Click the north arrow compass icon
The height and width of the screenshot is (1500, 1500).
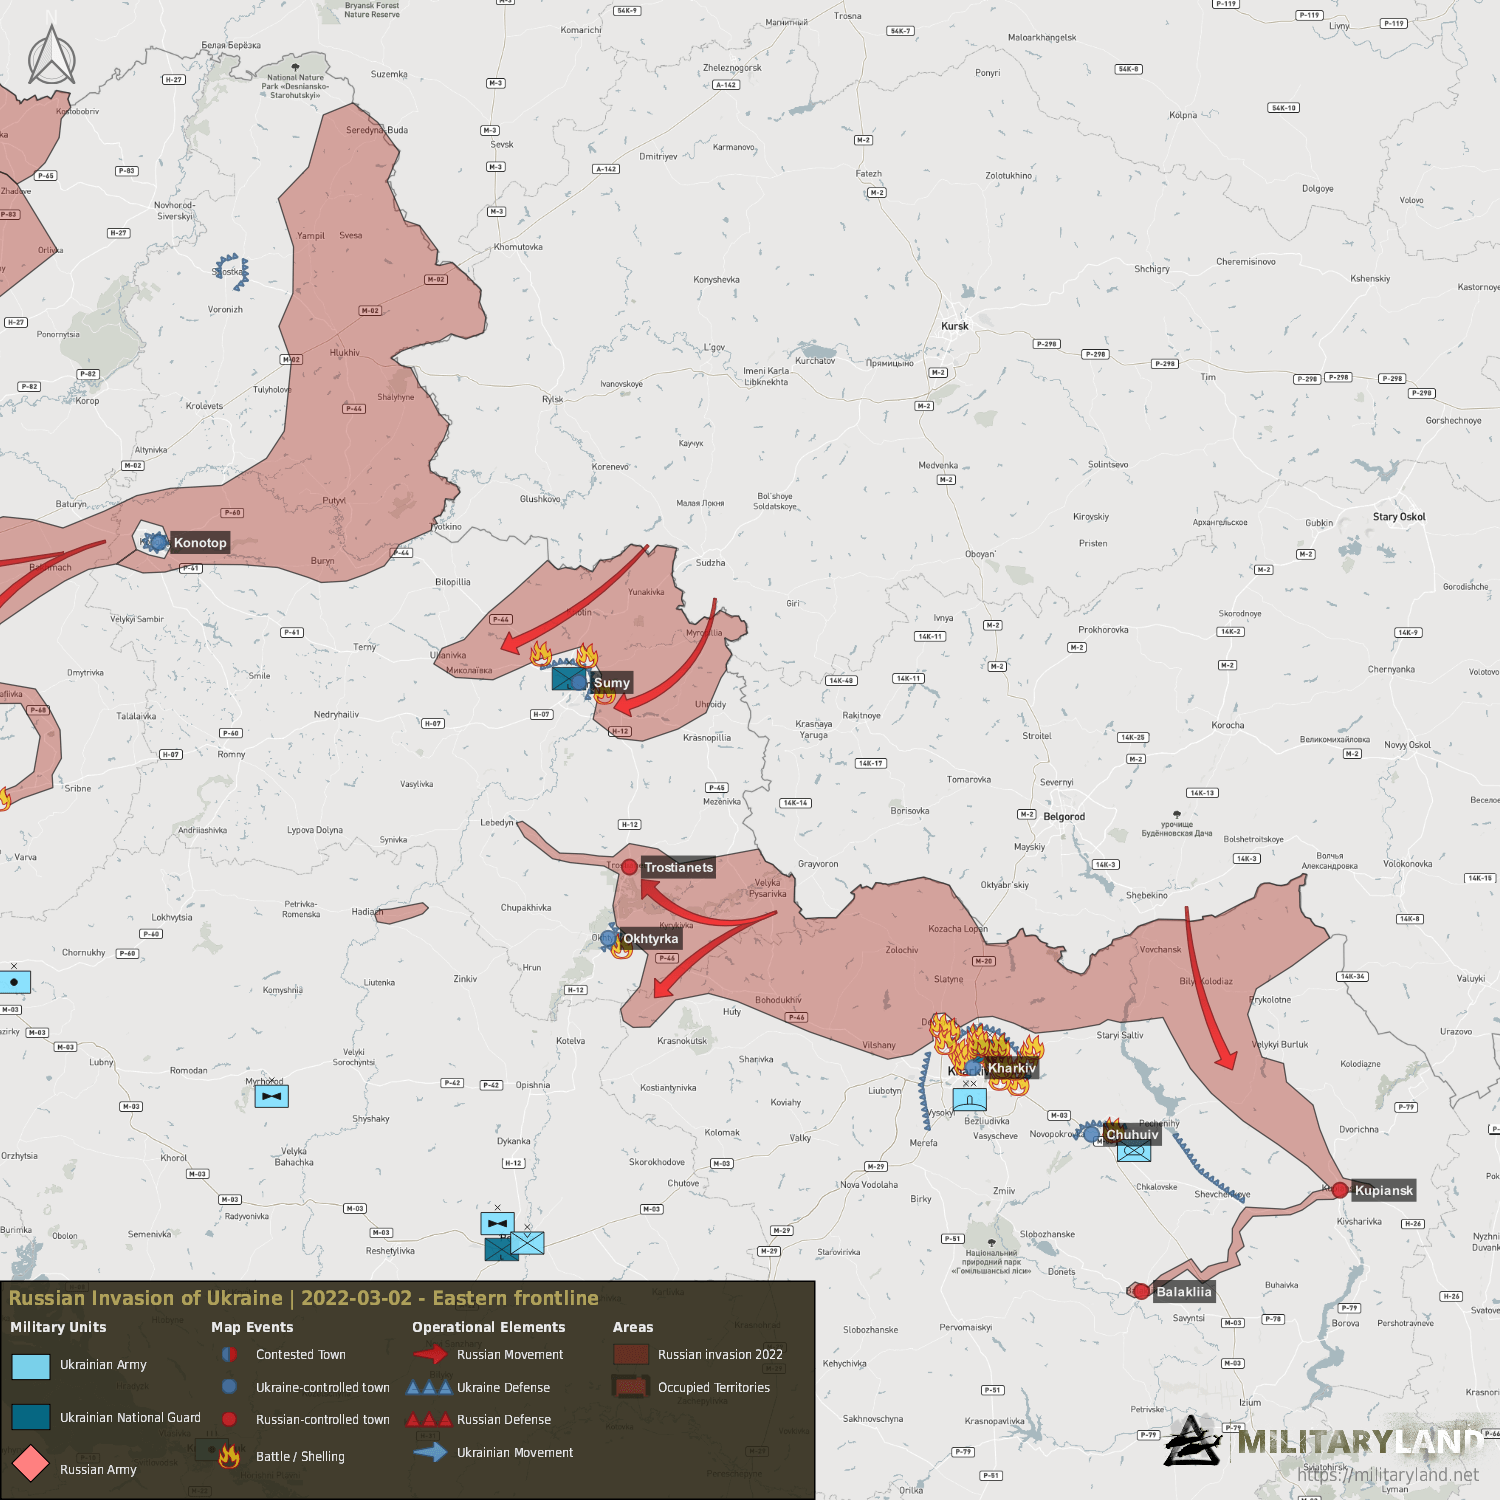pos(52,56)
